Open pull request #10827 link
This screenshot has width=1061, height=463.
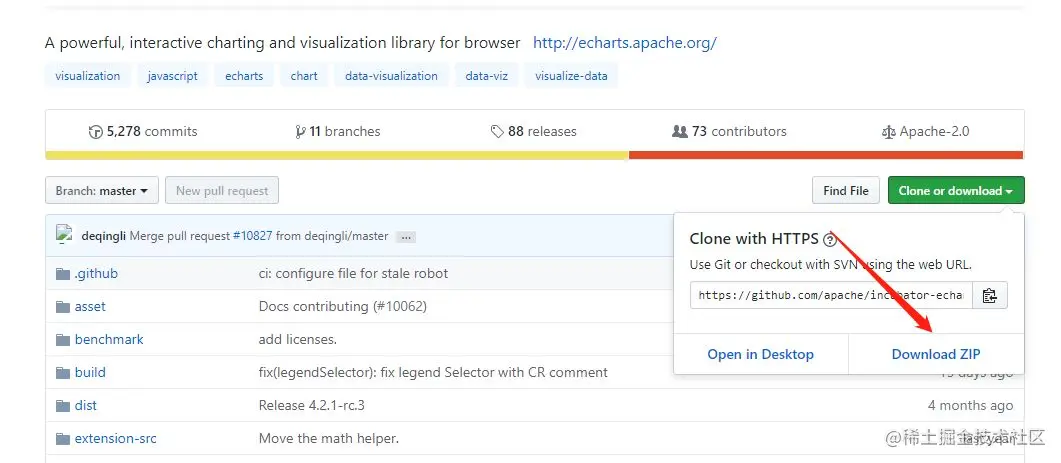tap(252, 236)
